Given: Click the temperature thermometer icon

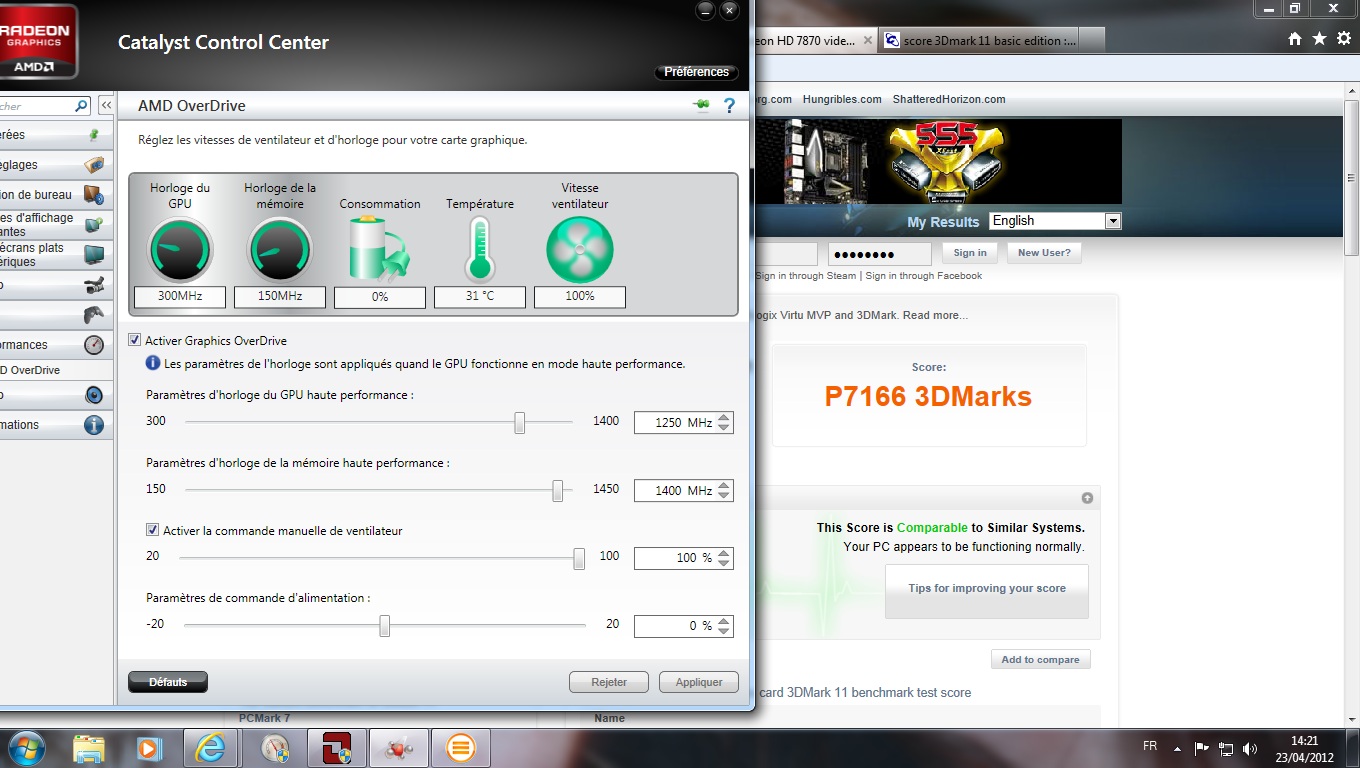Looking at the screenshot, I should coord(480,249).
